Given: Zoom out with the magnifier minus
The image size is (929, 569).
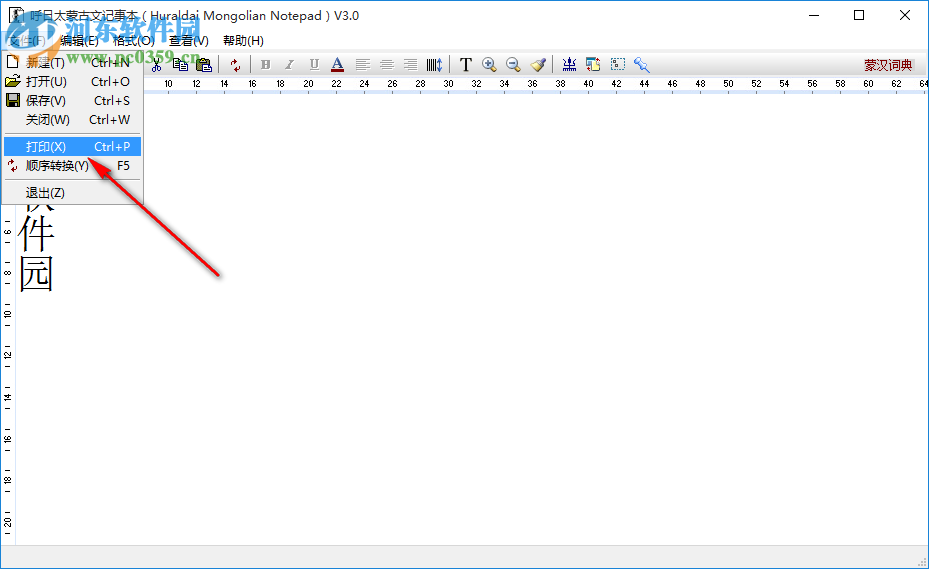Looking at the screenshot, I should [513, 65].
